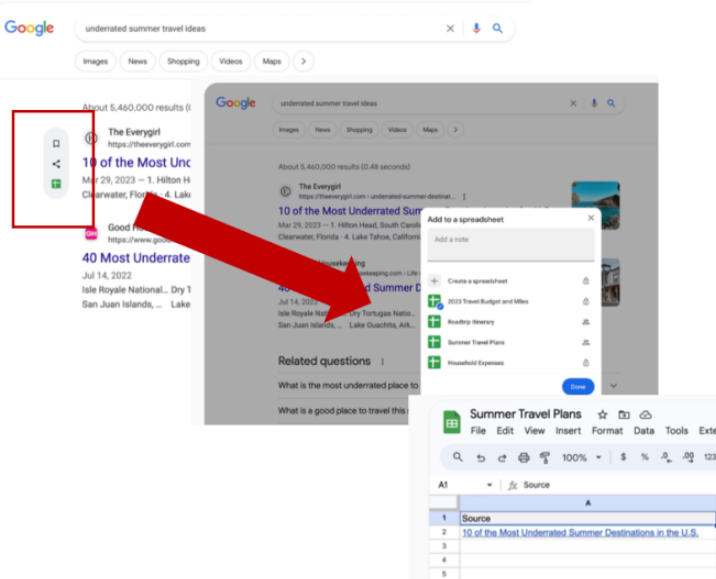The height and width of the screenshot is (579, 716).
Task: Click the microphone icon on the dimmed Google page
Action: pos(594,103)
